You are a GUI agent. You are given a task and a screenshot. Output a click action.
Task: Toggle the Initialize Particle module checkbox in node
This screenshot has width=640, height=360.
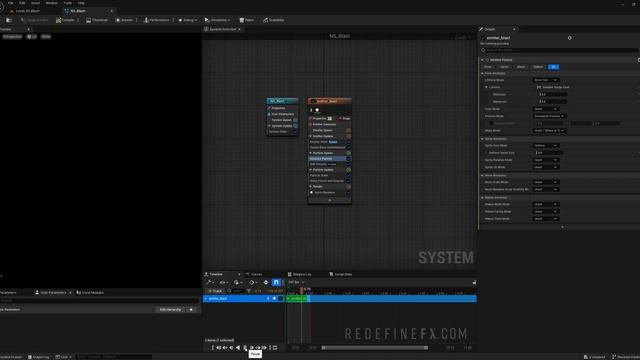pyautogui.click(x=349, y=159)
